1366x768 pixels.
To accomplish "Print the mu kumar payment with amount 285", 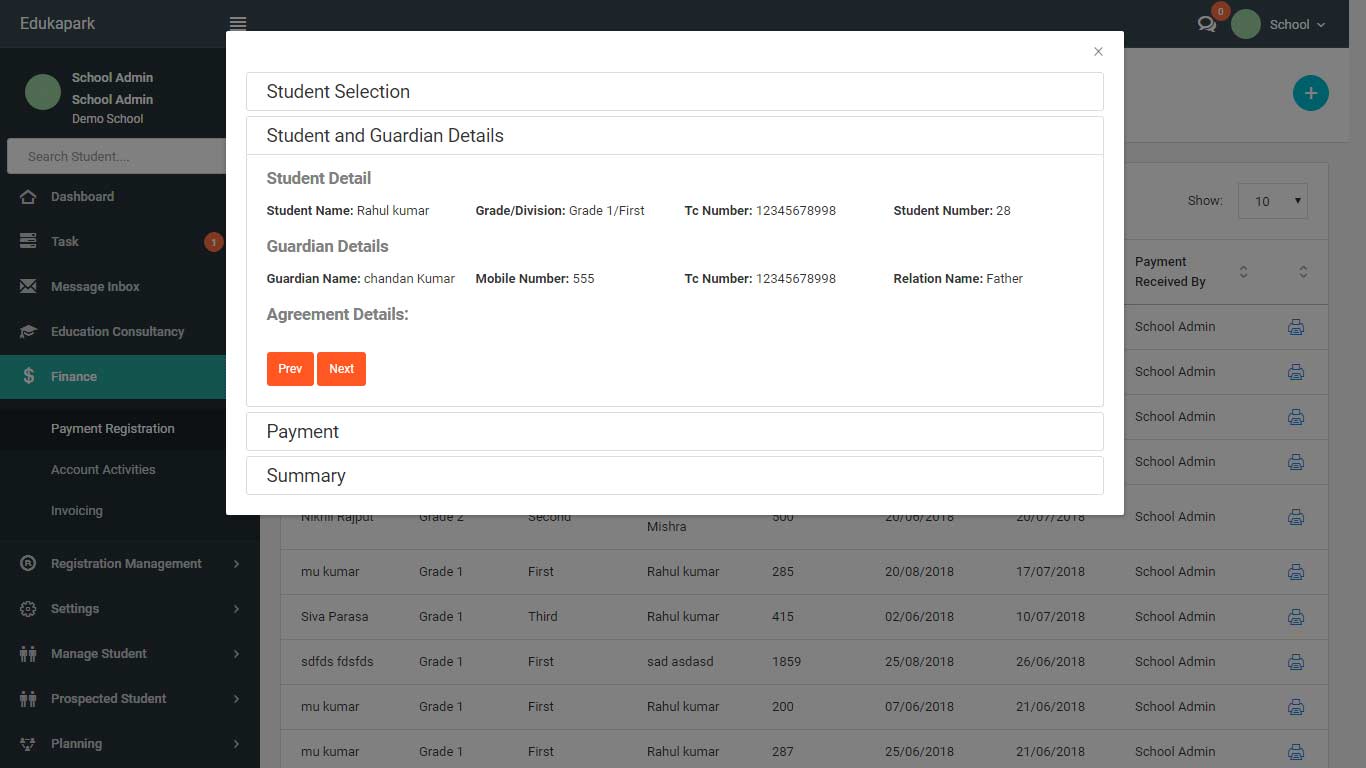I will tap(1296, 572).
